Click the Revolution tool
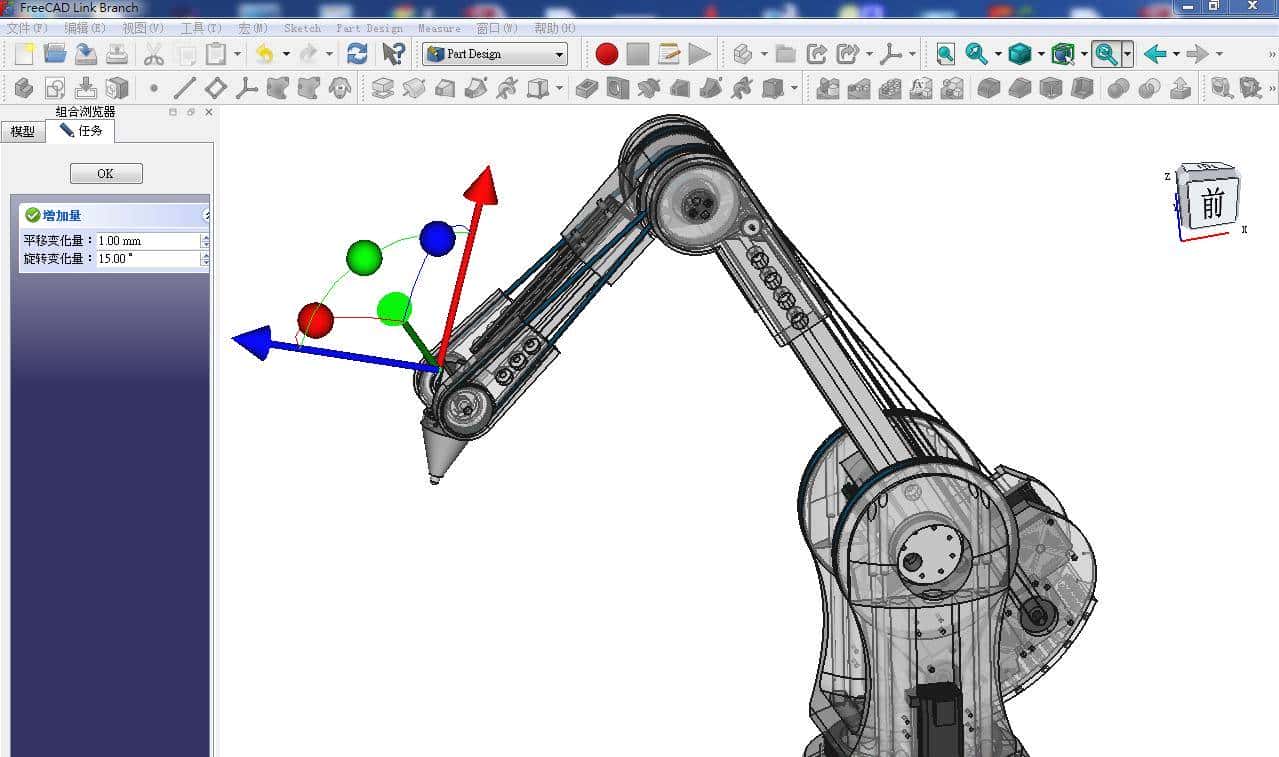 [414, 89]
